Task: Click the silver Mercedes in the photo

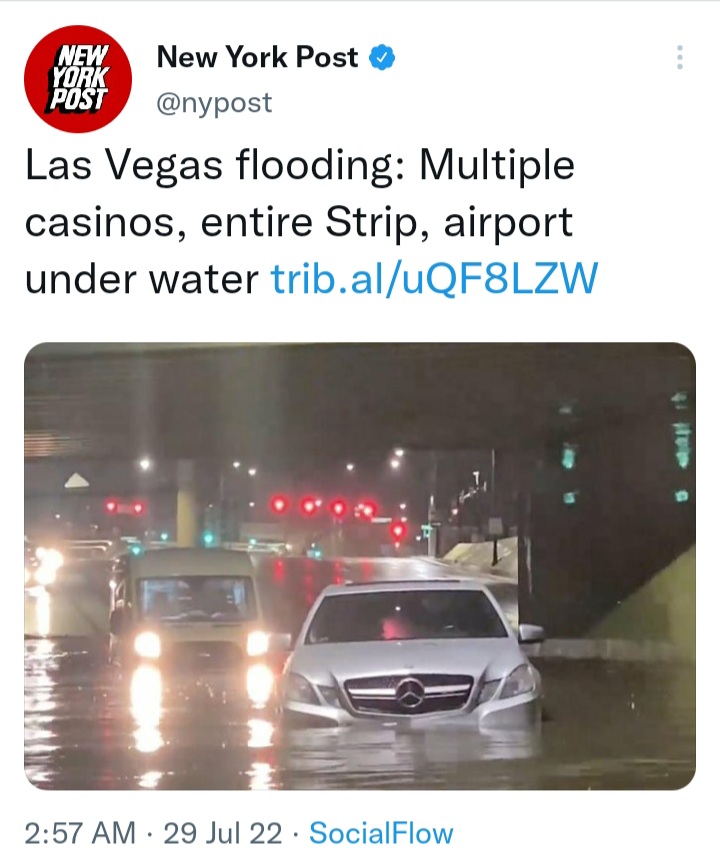Action: [x=412, y=654]
